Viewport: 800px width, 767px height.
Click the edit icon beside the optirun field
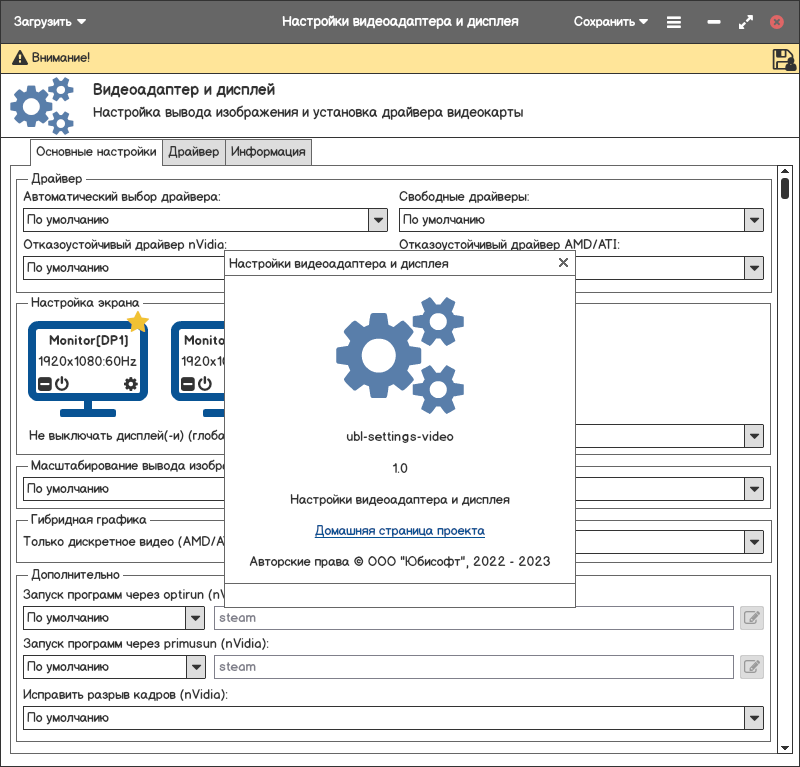(x=752, y=618)
